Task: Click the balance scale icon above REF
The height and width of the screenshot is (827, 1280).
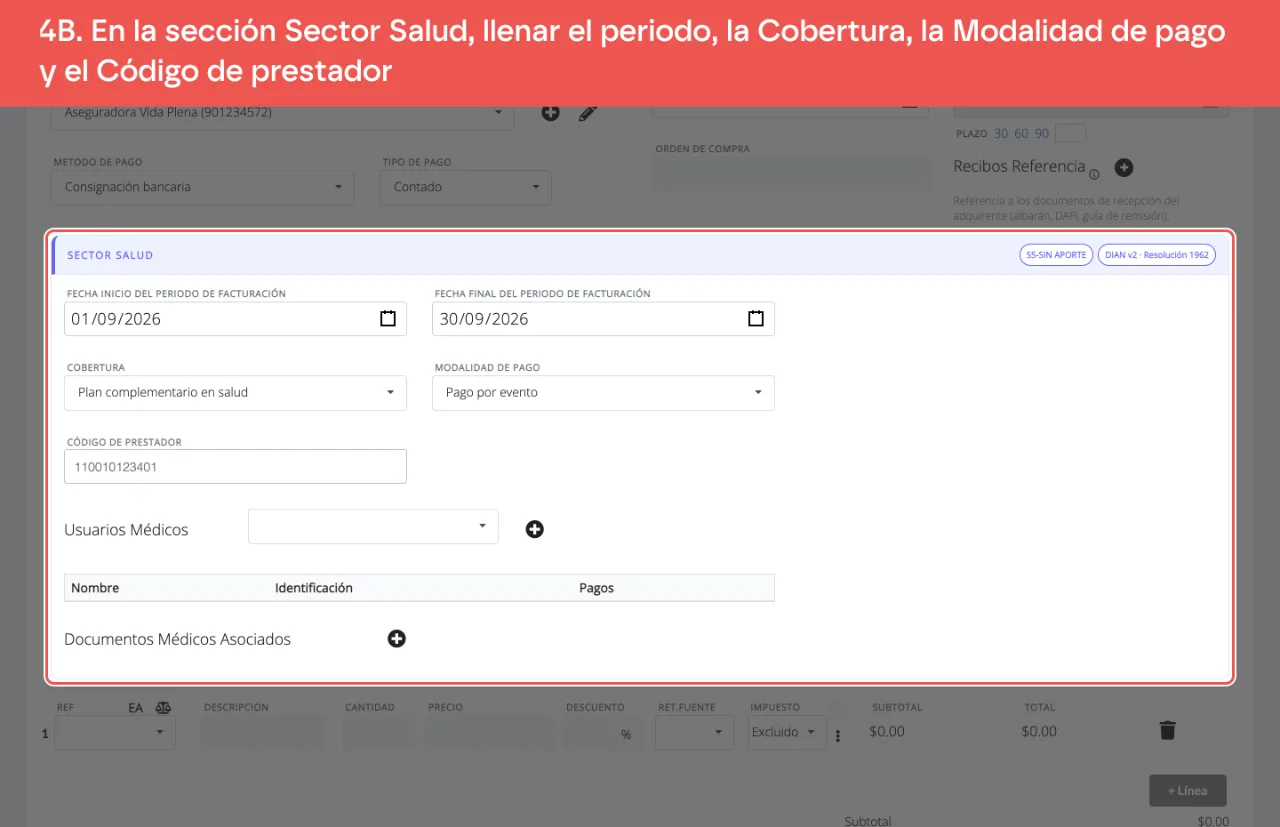Action: (x=163, y=708)
